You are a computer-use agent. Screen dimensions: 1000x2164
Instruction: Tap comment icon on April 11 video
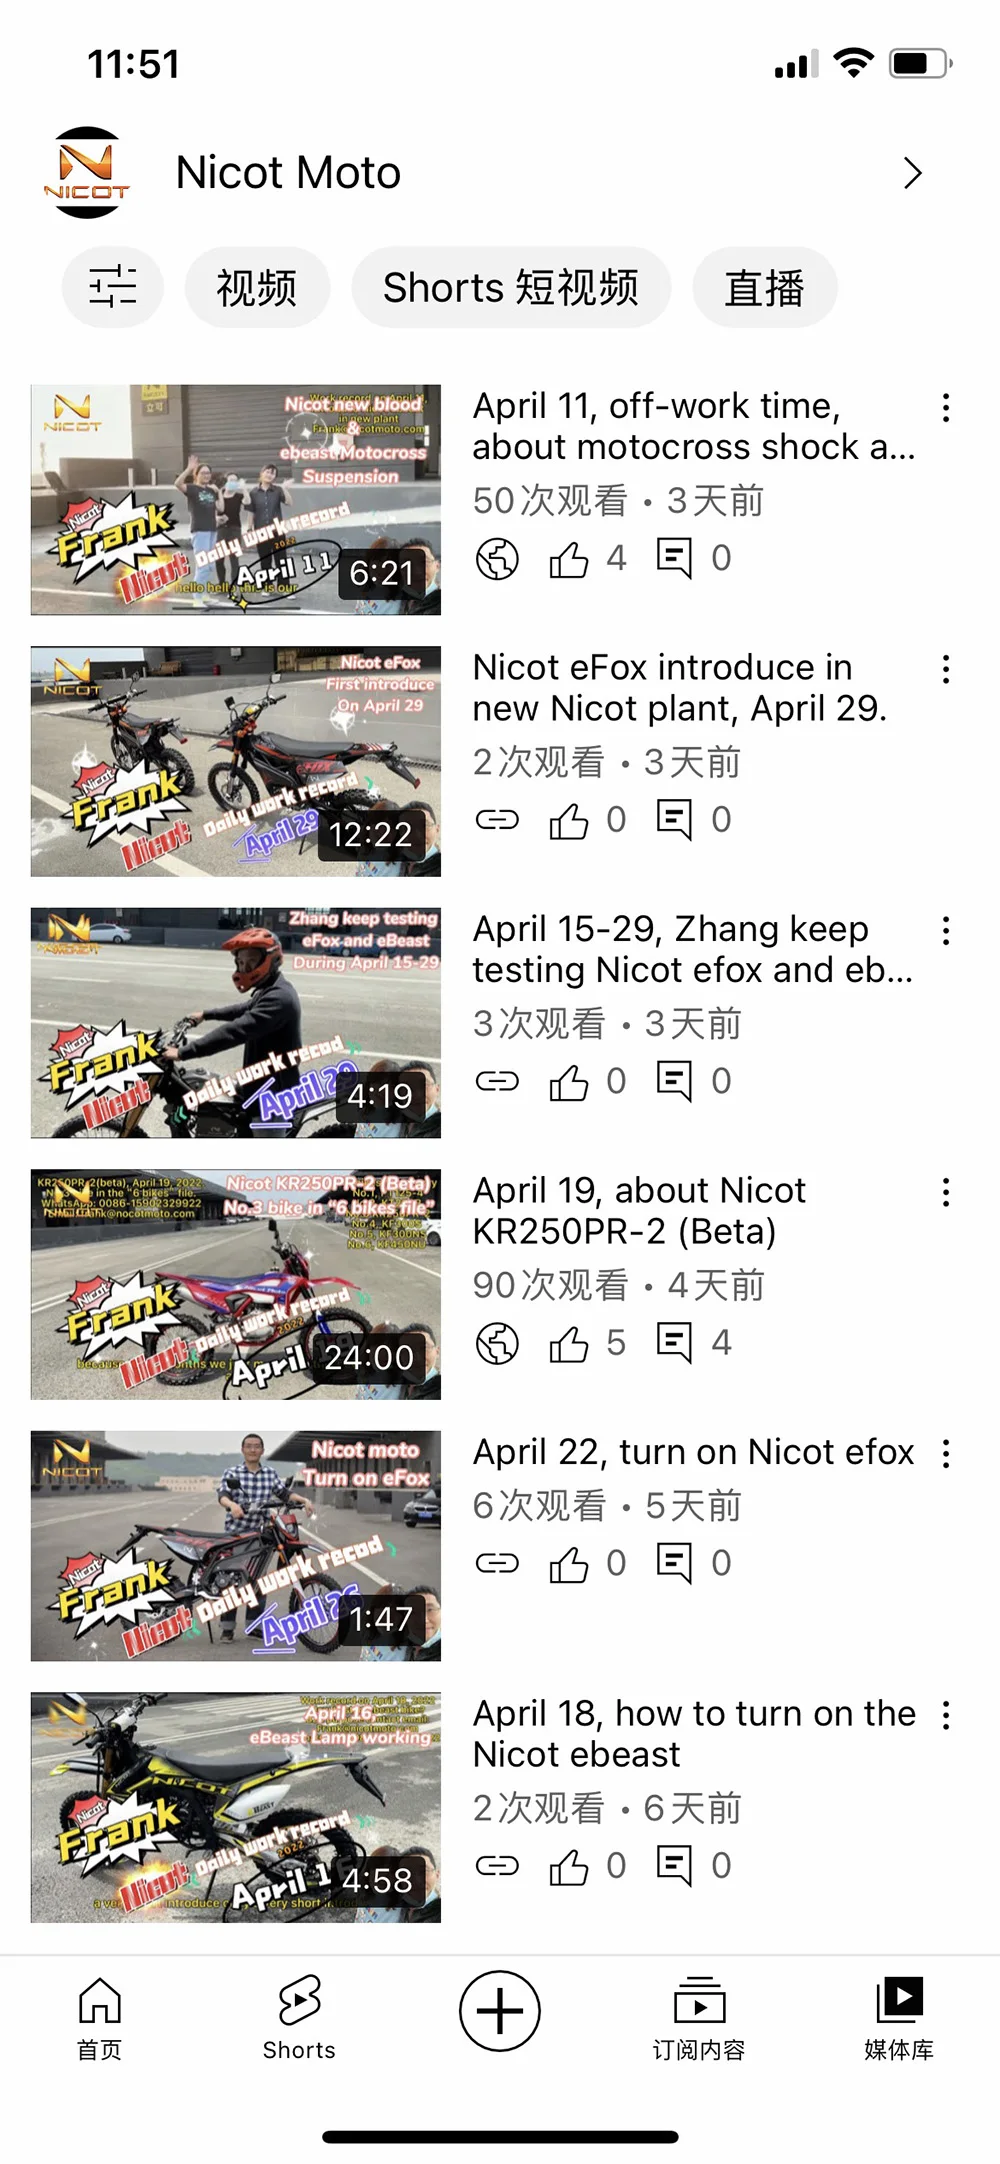[x=674, y=558]
